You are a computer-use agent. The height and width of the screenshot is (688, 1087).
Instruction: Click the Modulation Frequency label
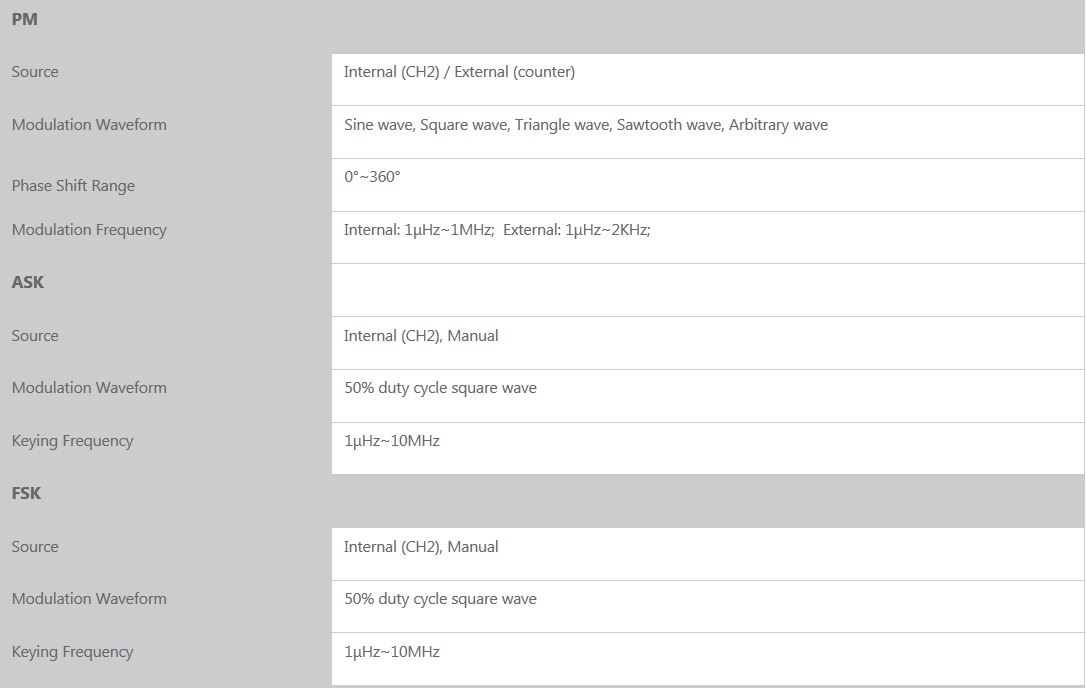tap(89, 230)
